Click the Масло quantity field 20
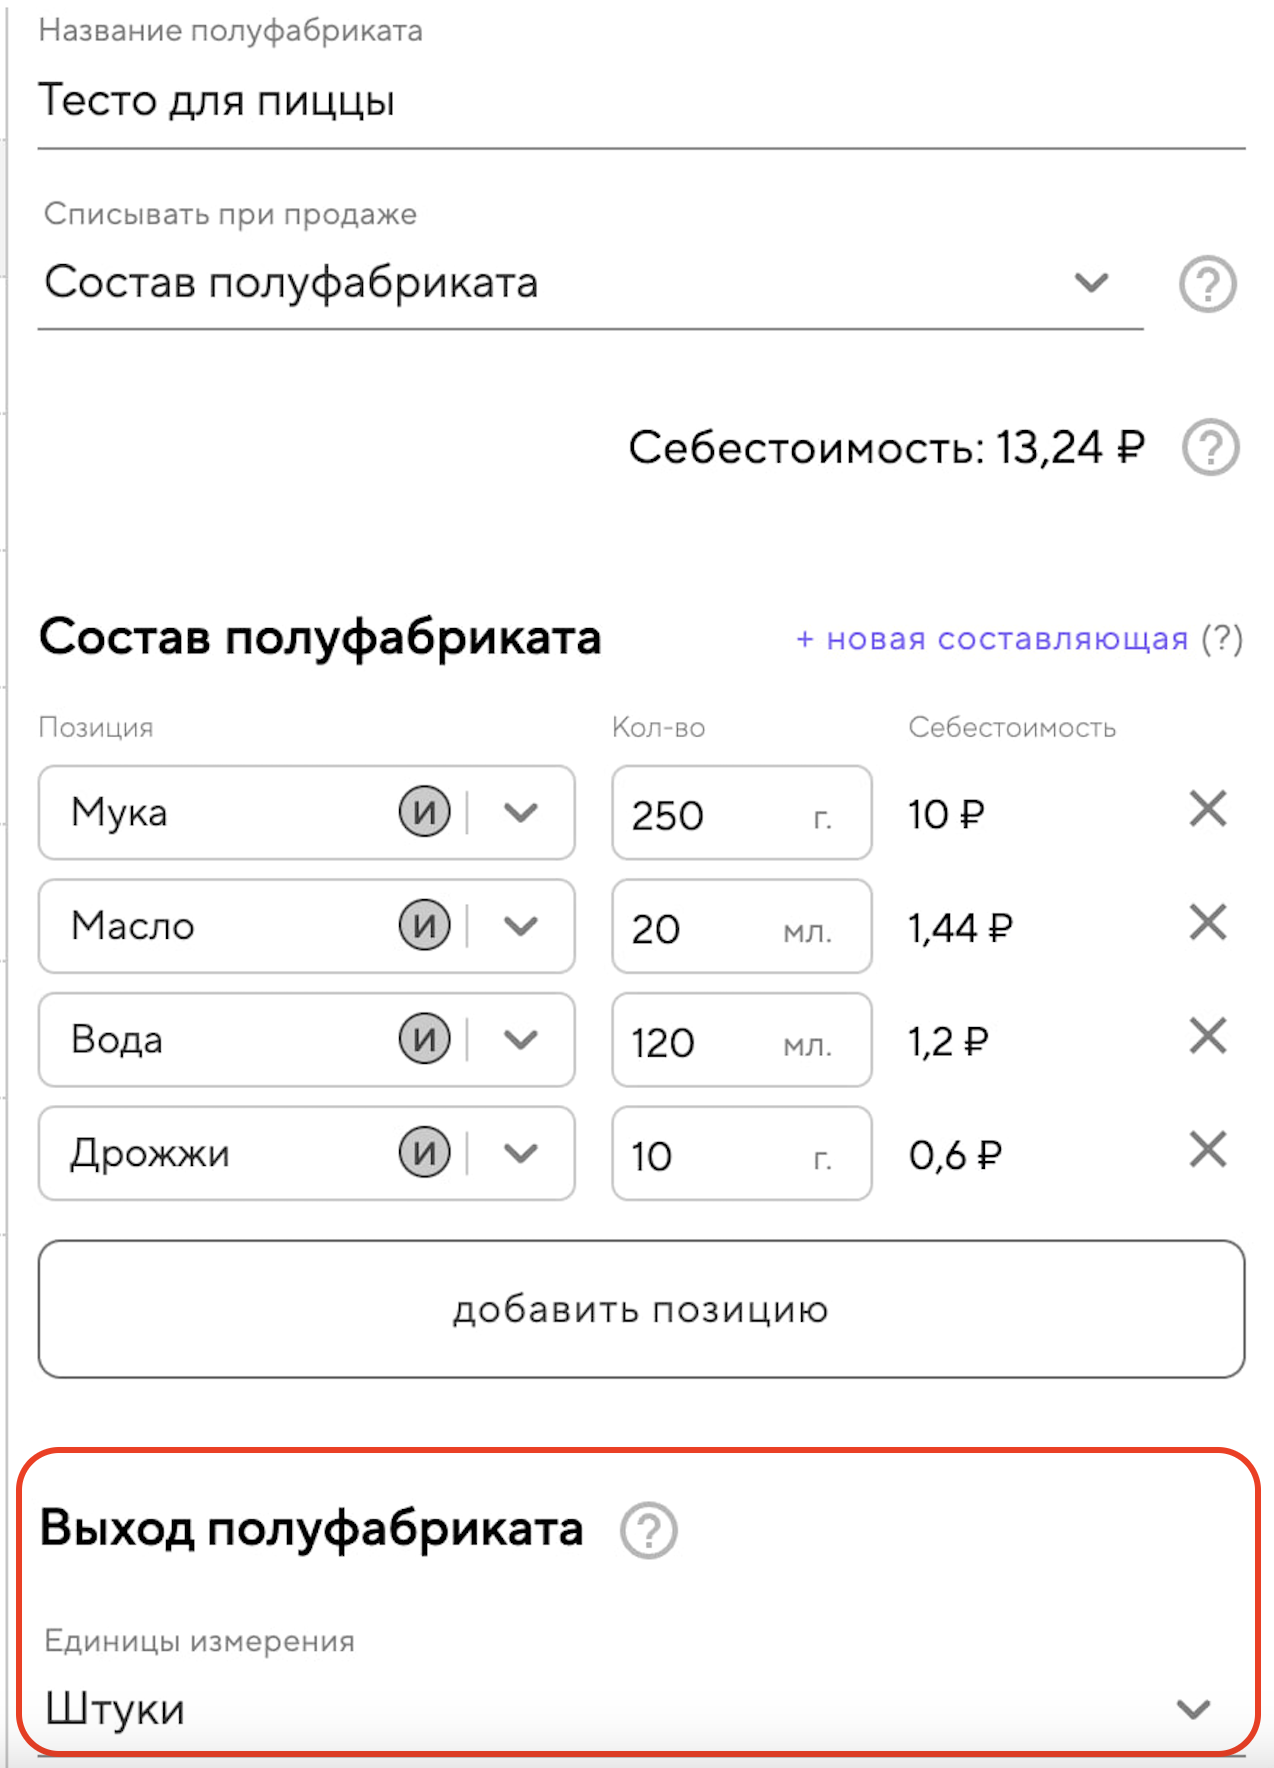 coord(700,928)
